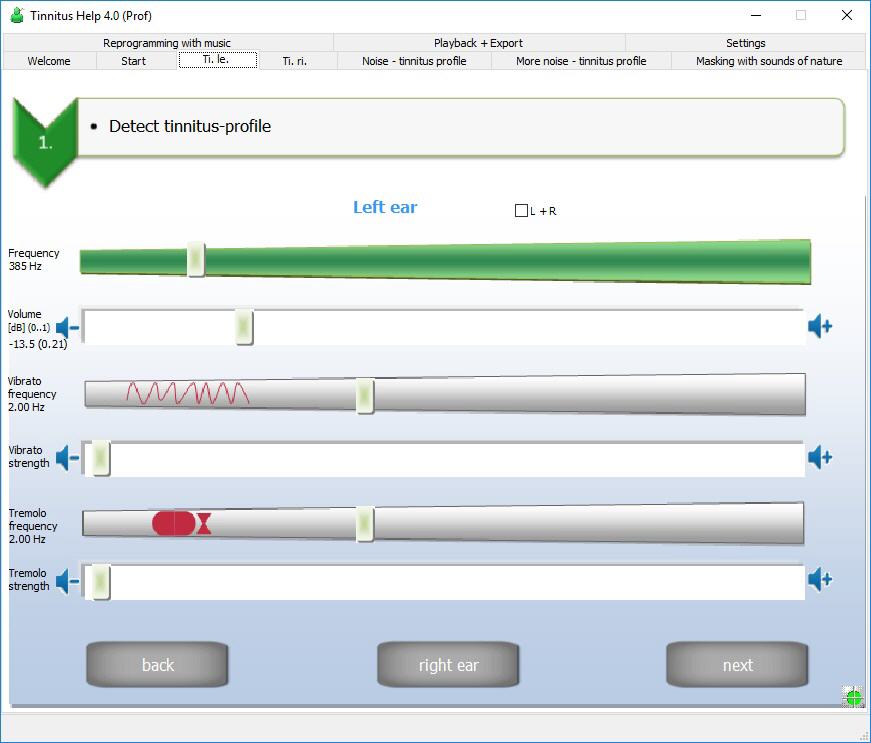Enable the L + R checkbox
This screenshot has width=871, height=743.
tap(521, 211)
